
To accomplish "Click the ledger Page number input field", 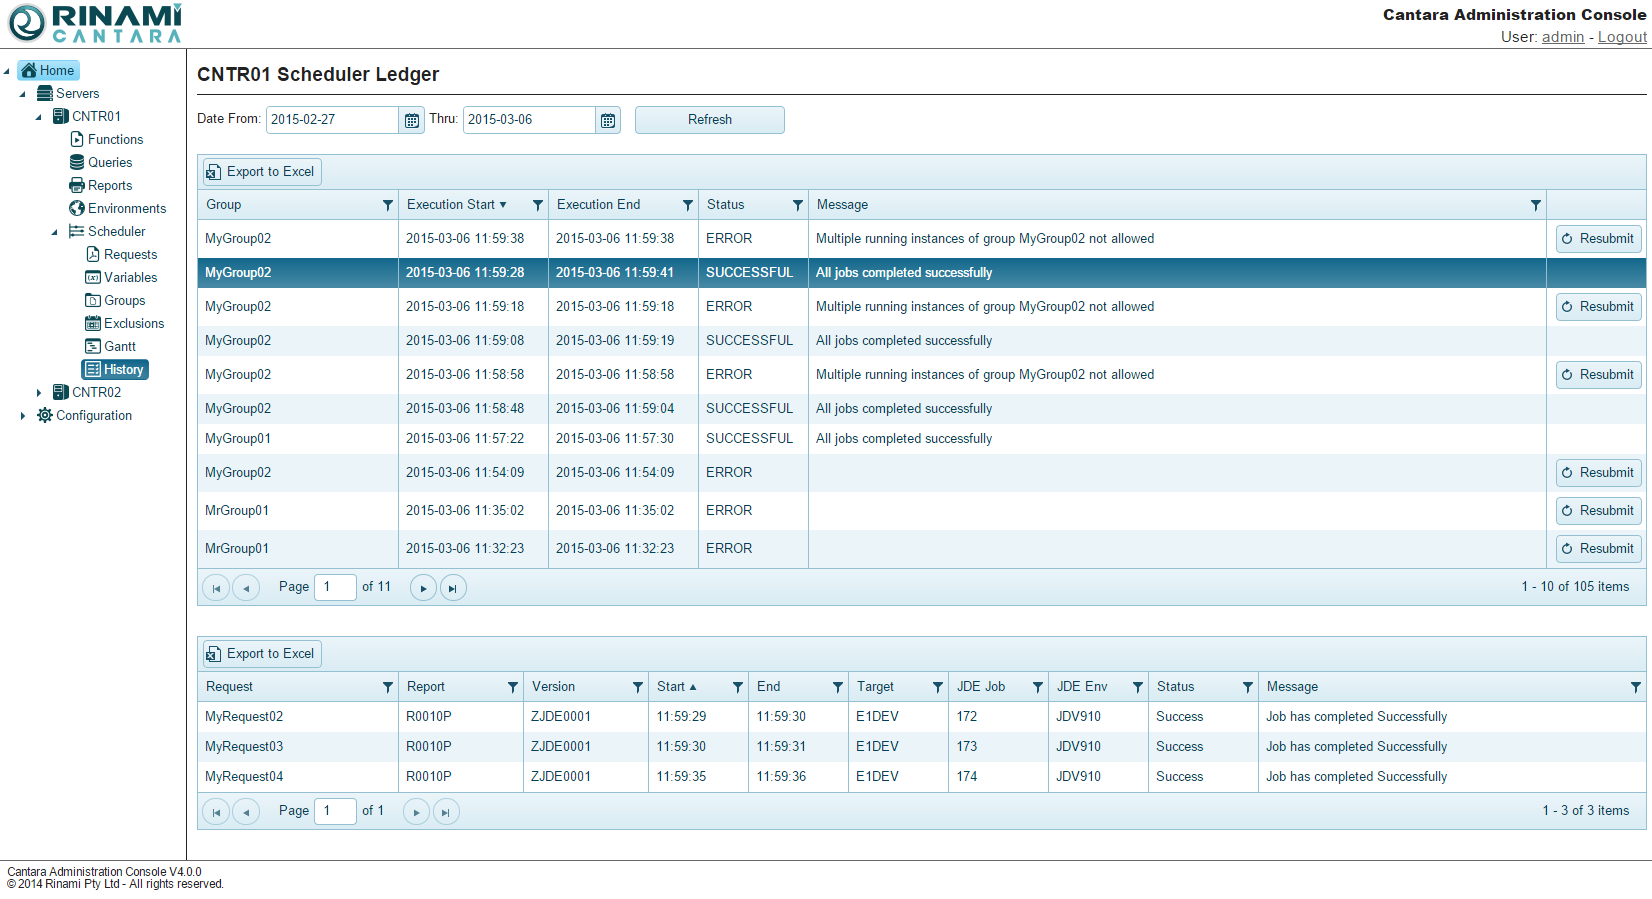I will tap(335, 587).
